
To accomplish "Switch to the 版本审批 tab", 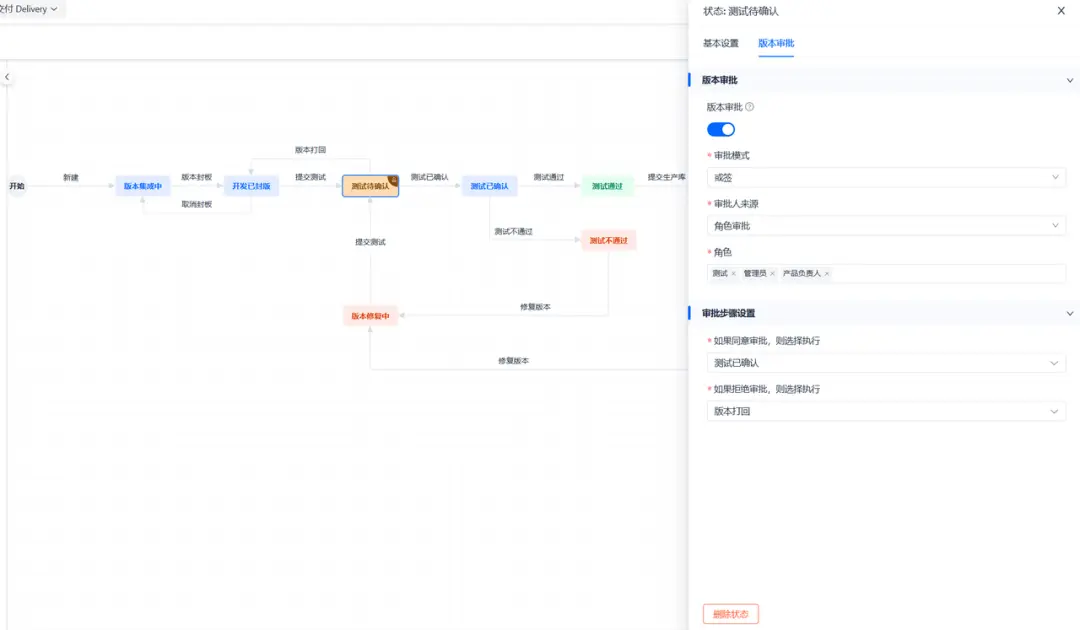I will click(x=776, y=43).
